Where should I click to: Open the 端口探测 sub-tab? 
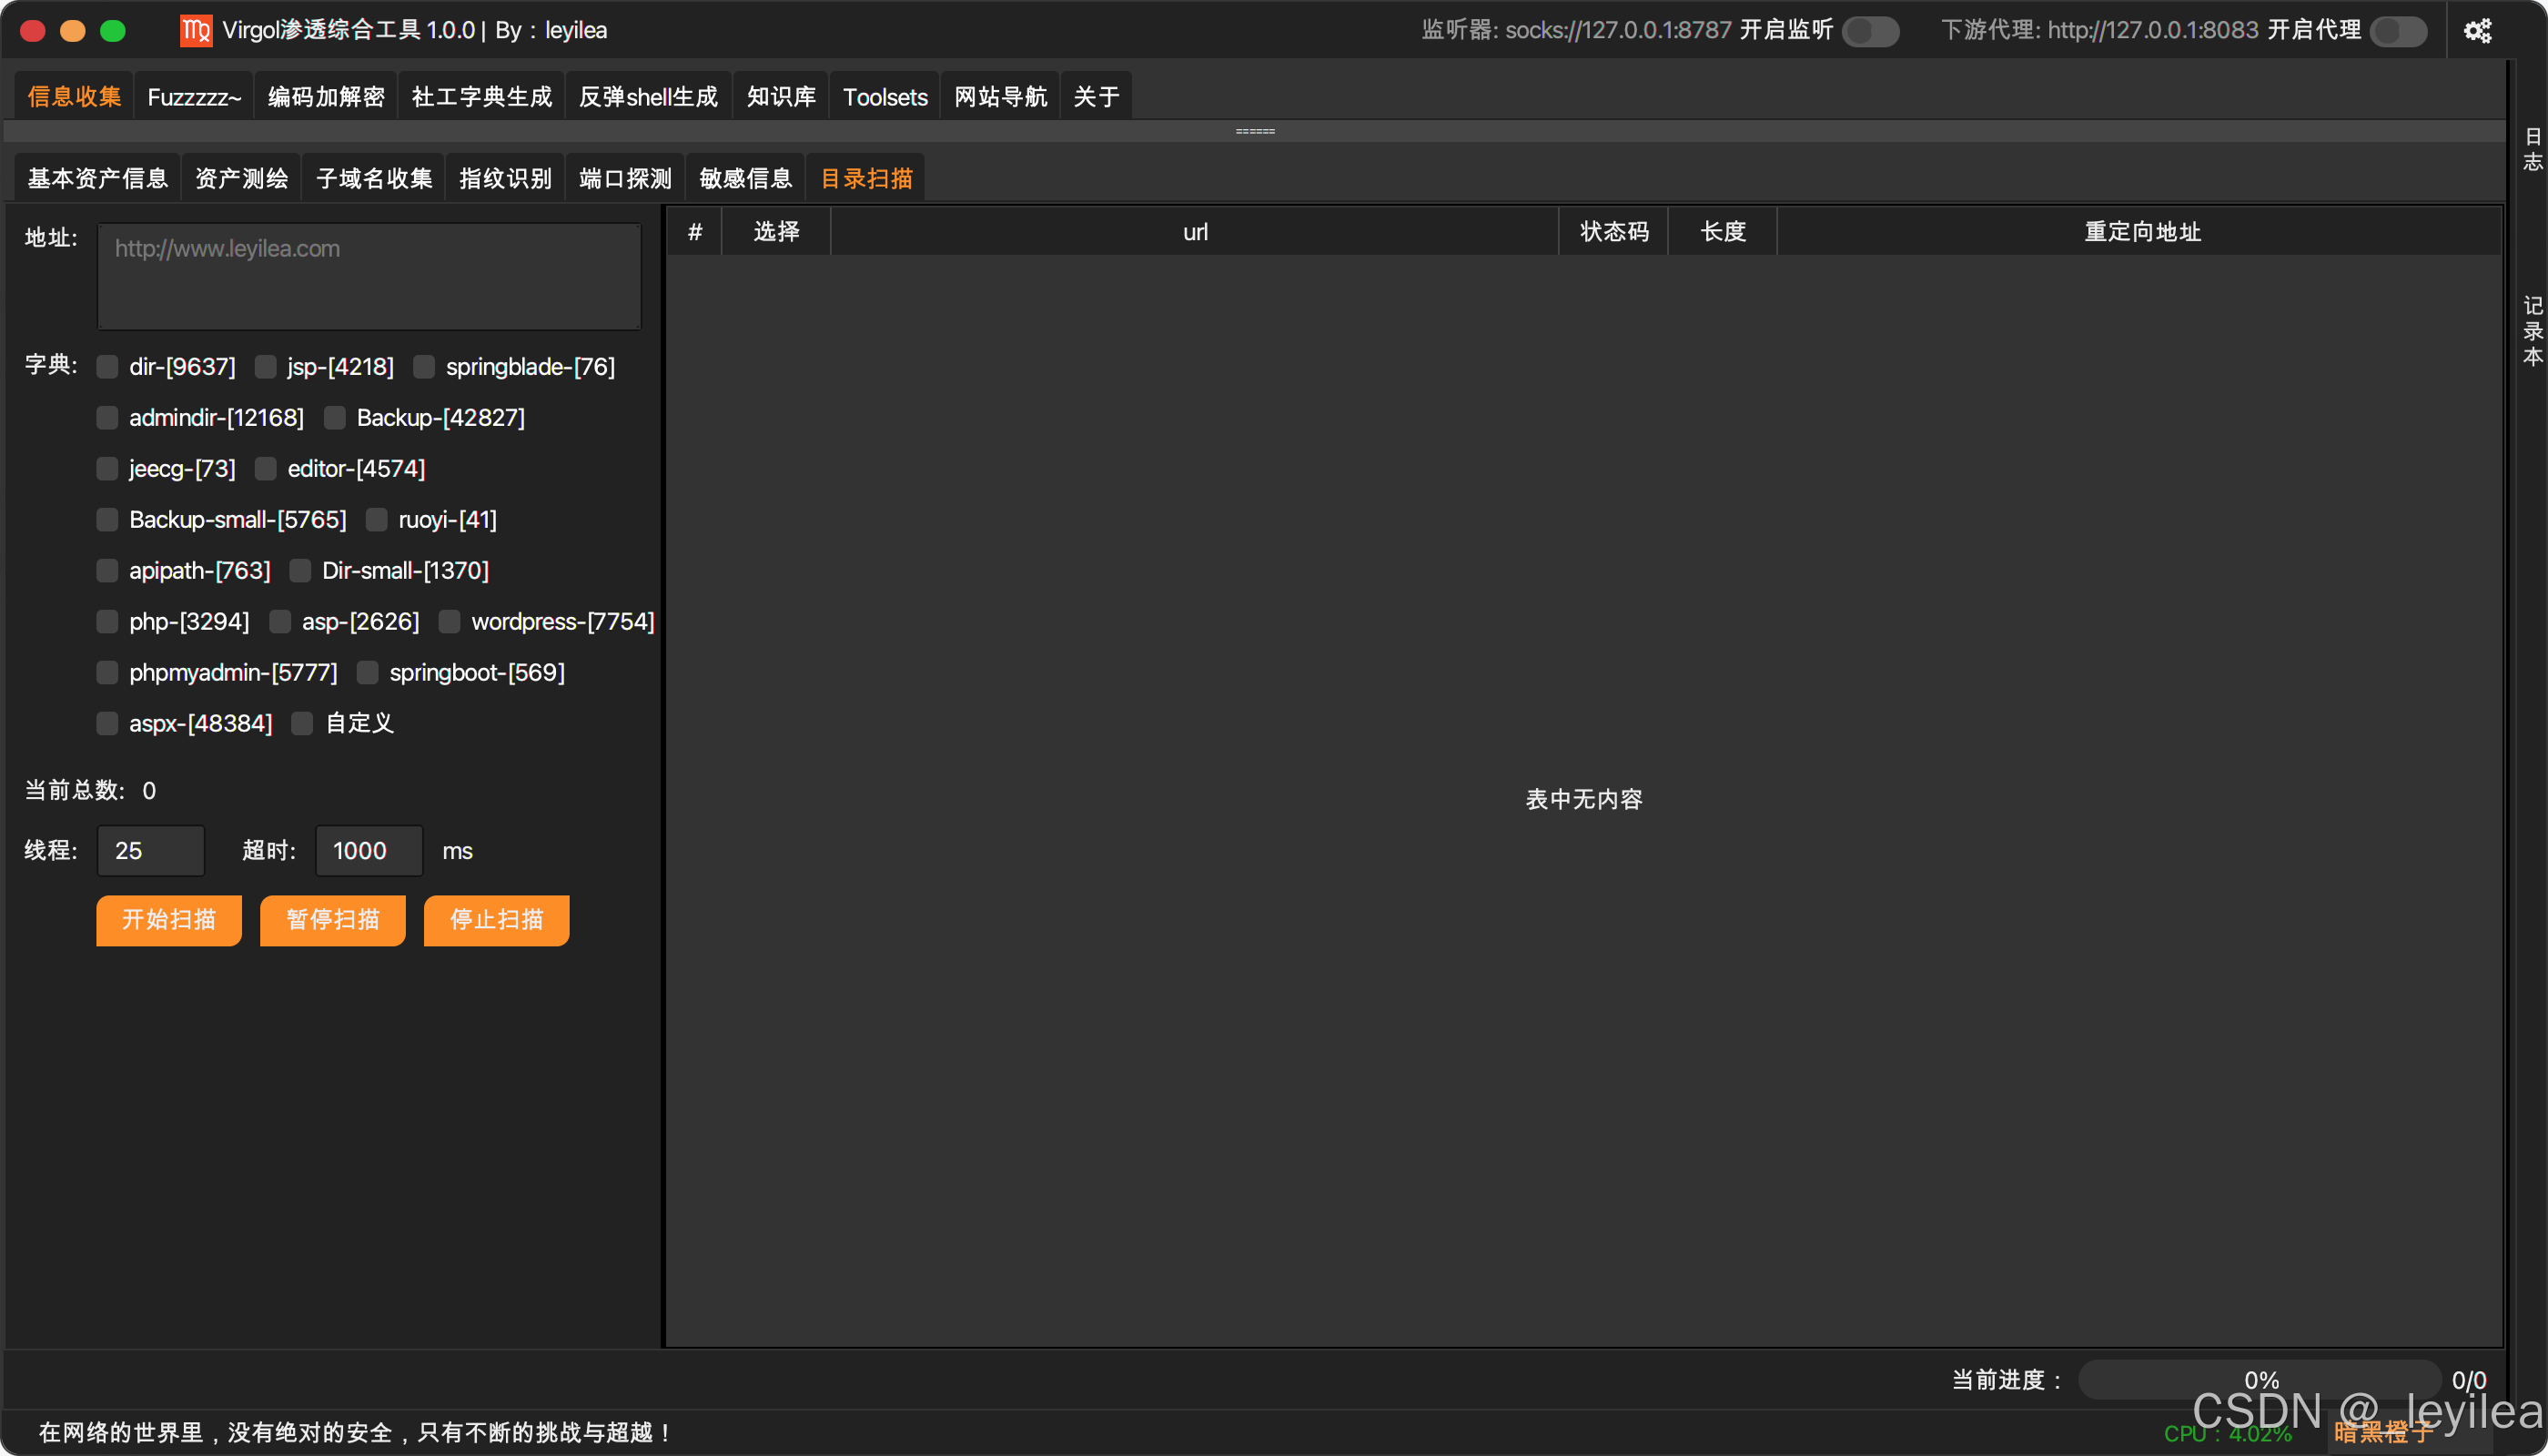coord(625,179)
